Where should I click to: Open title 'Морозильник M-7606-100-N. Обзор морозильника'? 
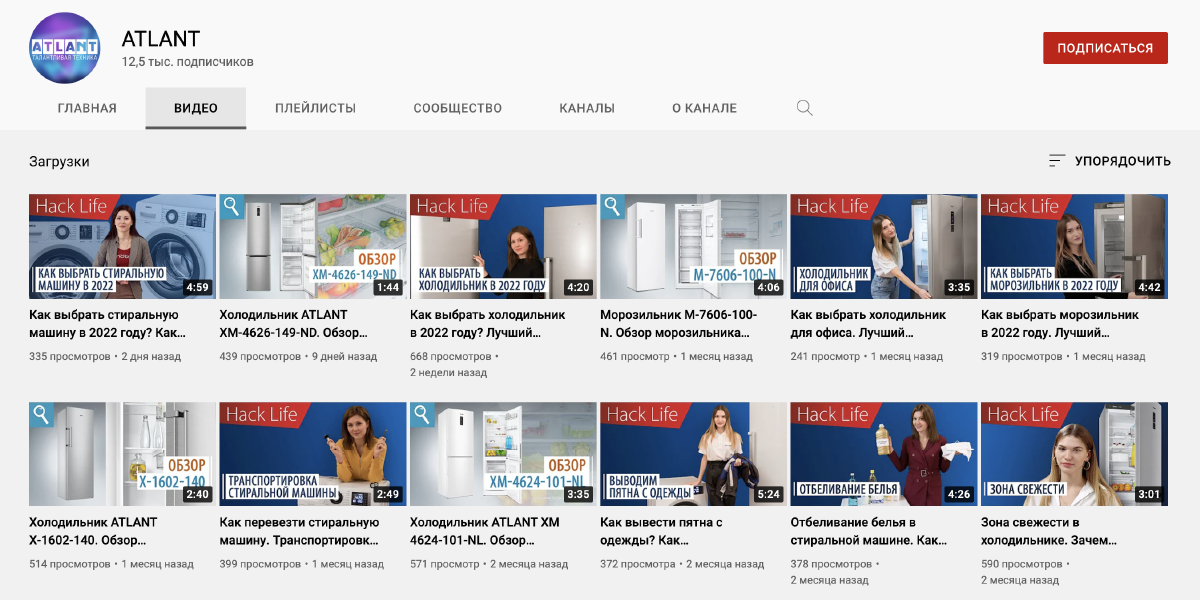pyautogui.click(x=679, y=324)
